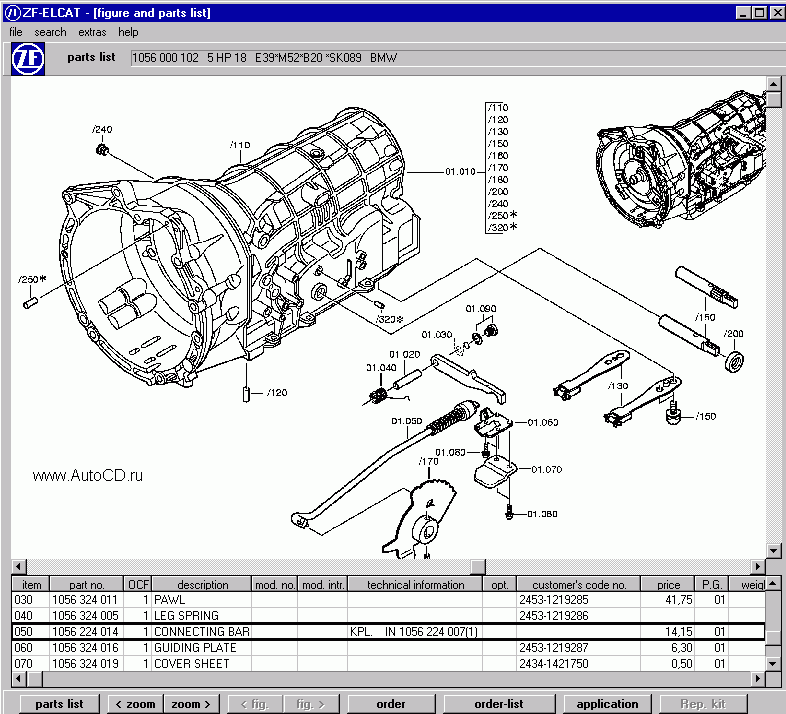Select the GUIDING PLATE row
Viewport: 786px width, 714px height.
[x=388, y=648]
